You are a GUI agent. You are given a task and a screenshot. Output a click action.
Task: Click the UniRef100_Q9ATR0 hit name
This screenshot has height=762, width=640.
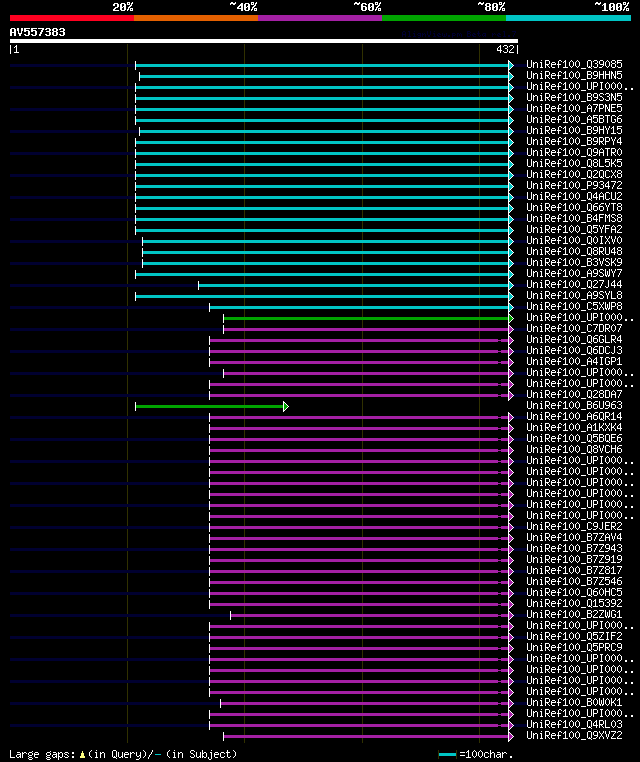(574, 152)
